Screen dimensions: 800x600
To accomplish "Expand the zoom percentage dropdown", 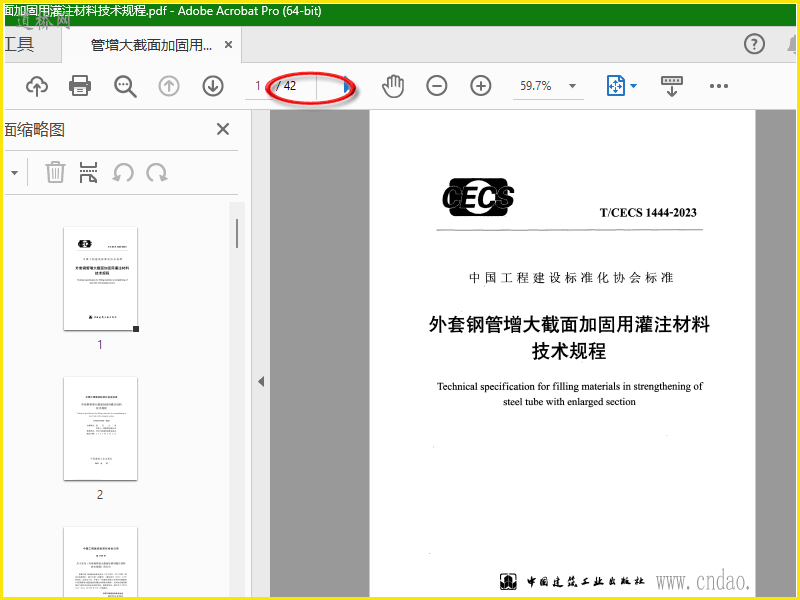I will [x=572, y=86].
